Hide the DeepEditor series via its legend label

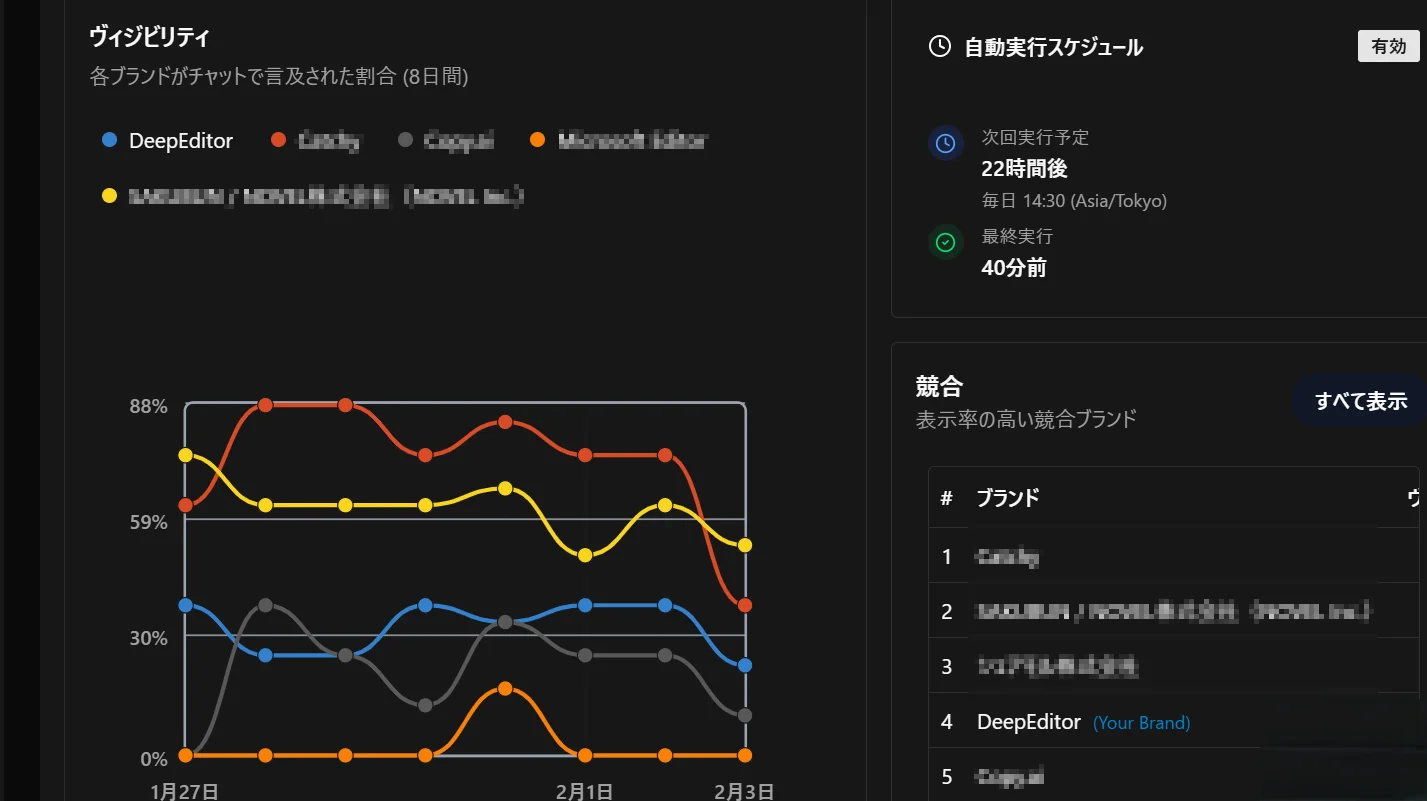(180, 141)
